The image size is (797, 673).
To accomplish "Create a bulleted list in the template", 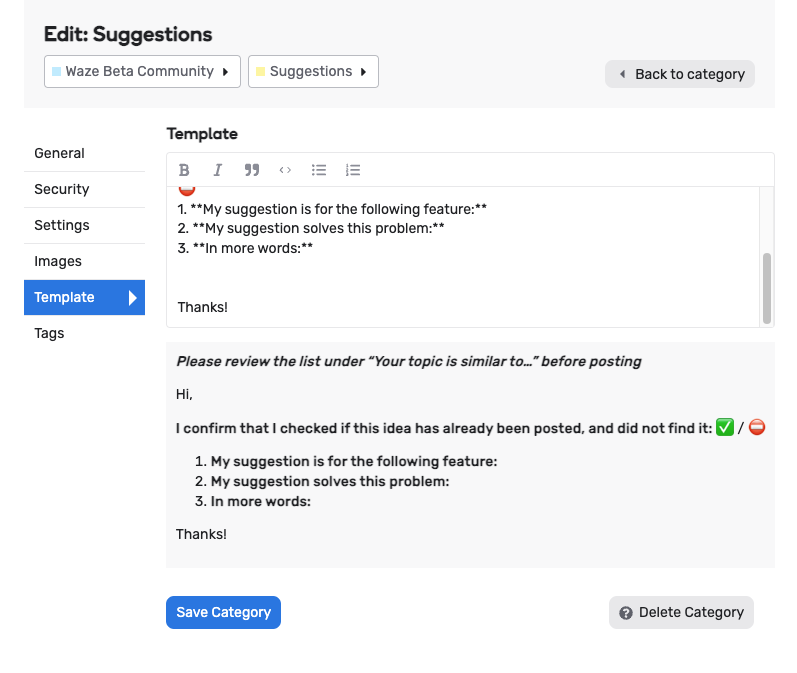I will click(319, 170).
